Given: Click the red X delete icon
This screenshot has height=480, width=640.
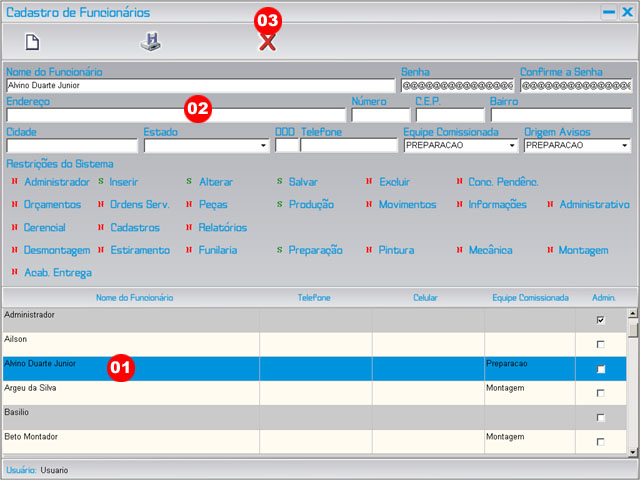Looking at the screenshot, I should (x=267, y=42).
